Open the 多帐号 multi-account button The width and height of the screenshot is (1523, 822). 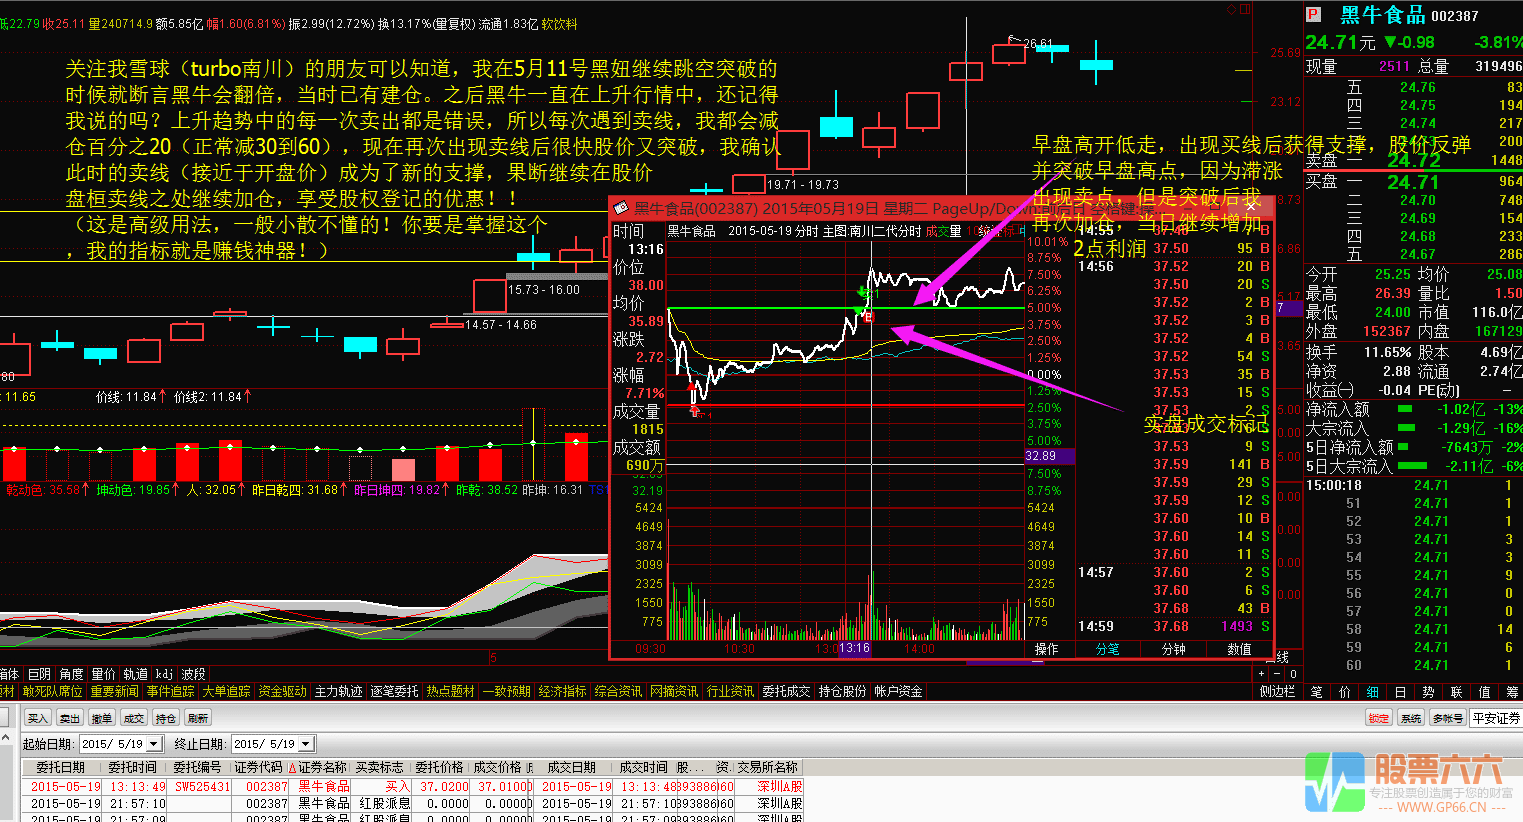coord(1447,718)
